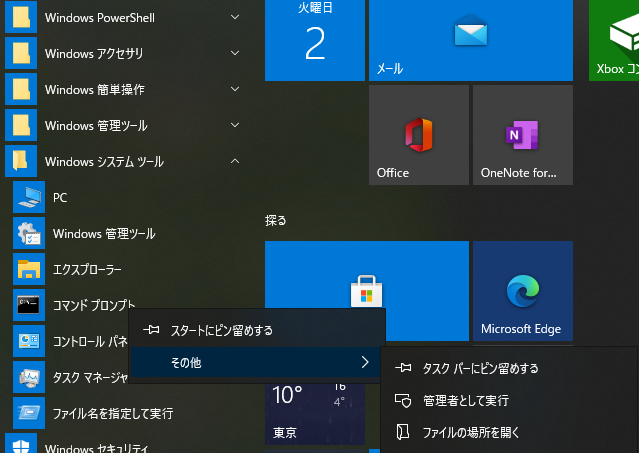Click the Windows 管理ツール gear icon
Screen dimensions: 639x453
[29, 233]
